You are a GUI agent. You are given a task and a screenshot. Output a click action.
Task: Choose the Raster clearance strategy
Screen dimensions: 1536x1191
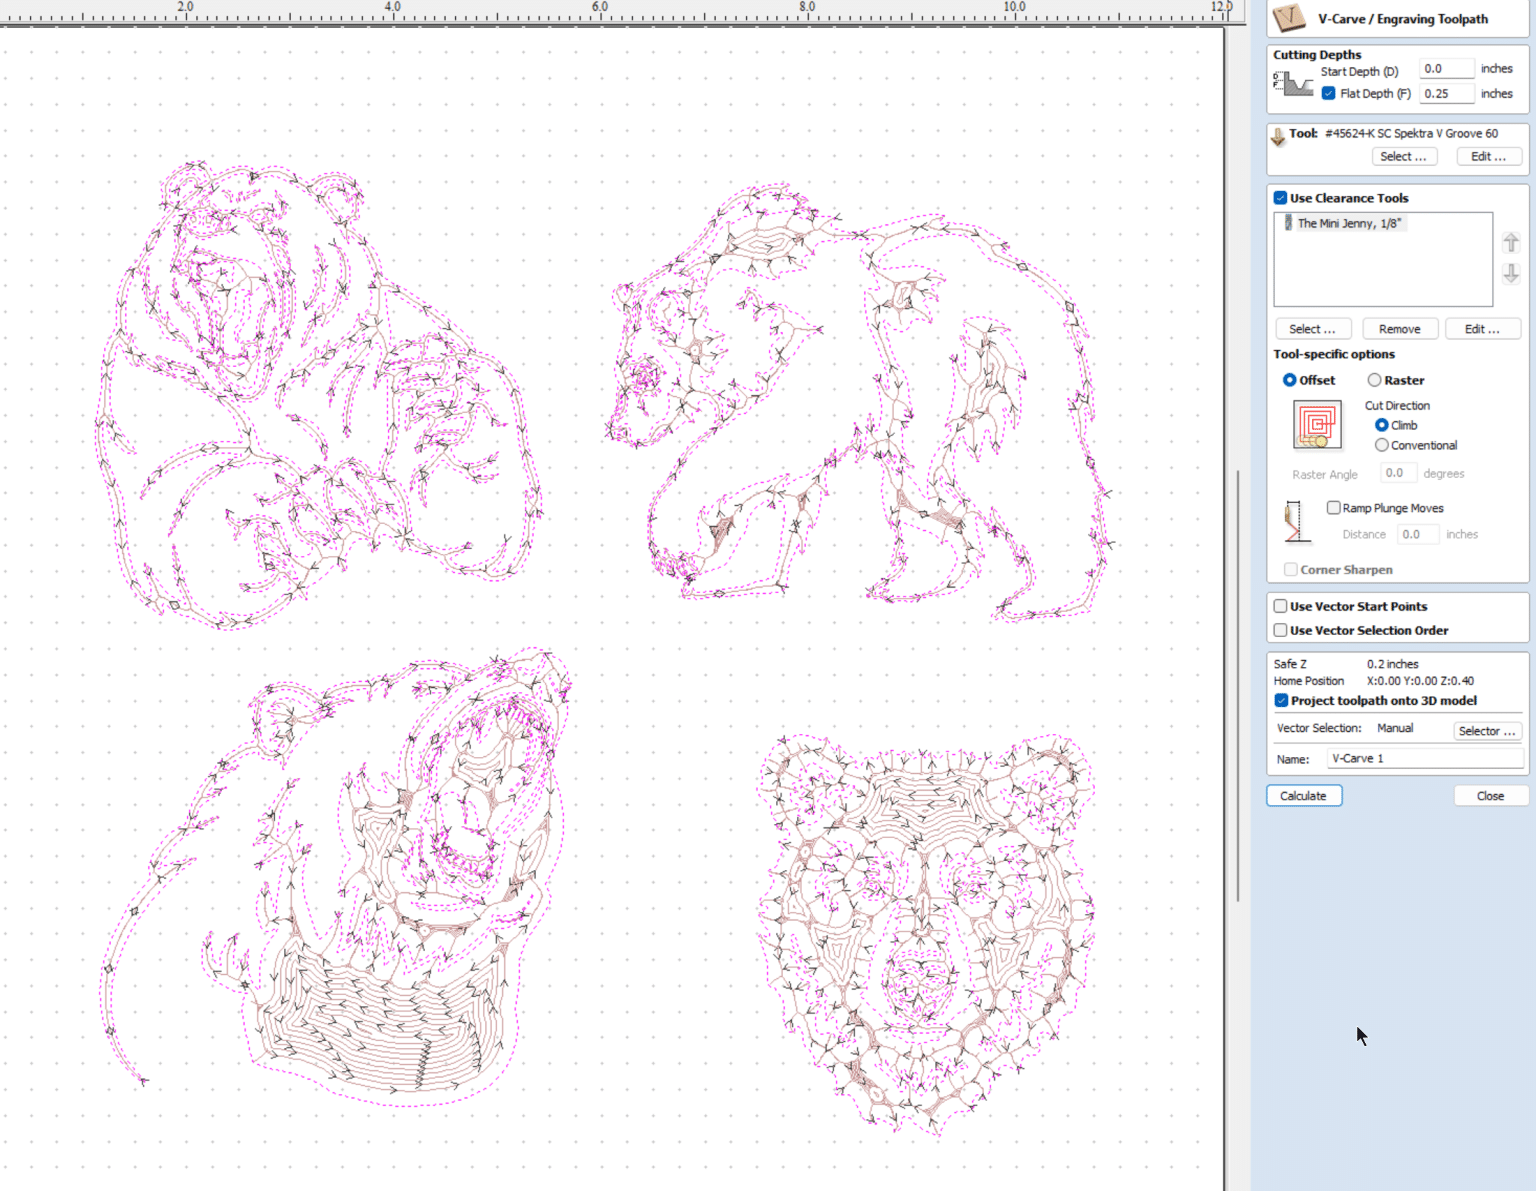[1375, 380]
